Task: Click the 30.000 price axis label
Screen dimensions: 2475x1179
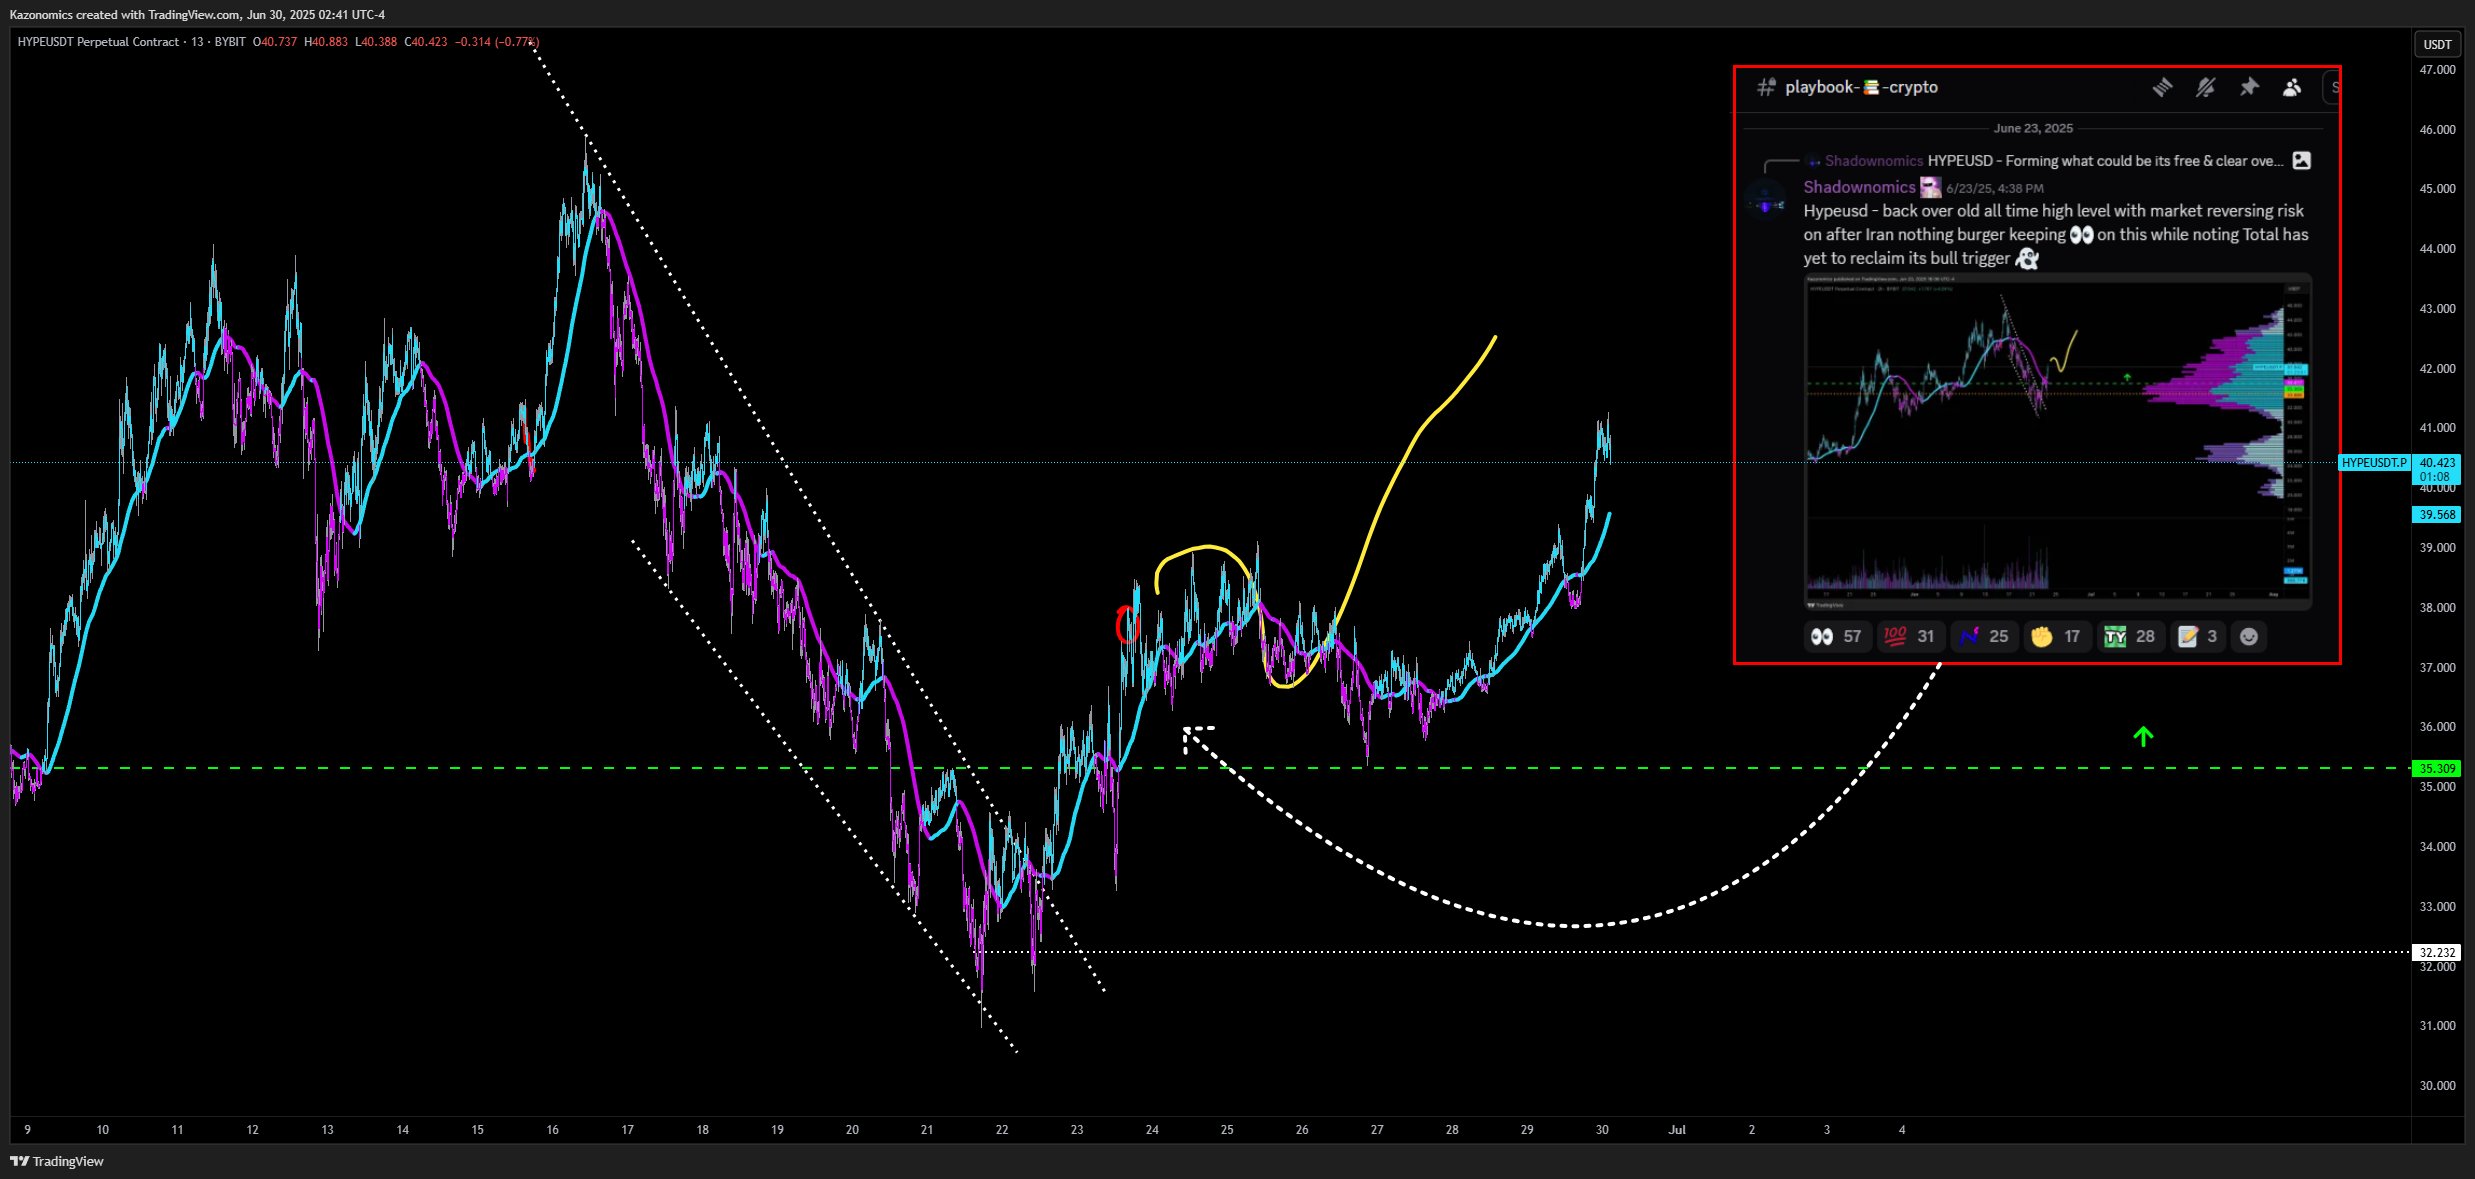Action: tap(2437, 1086)
